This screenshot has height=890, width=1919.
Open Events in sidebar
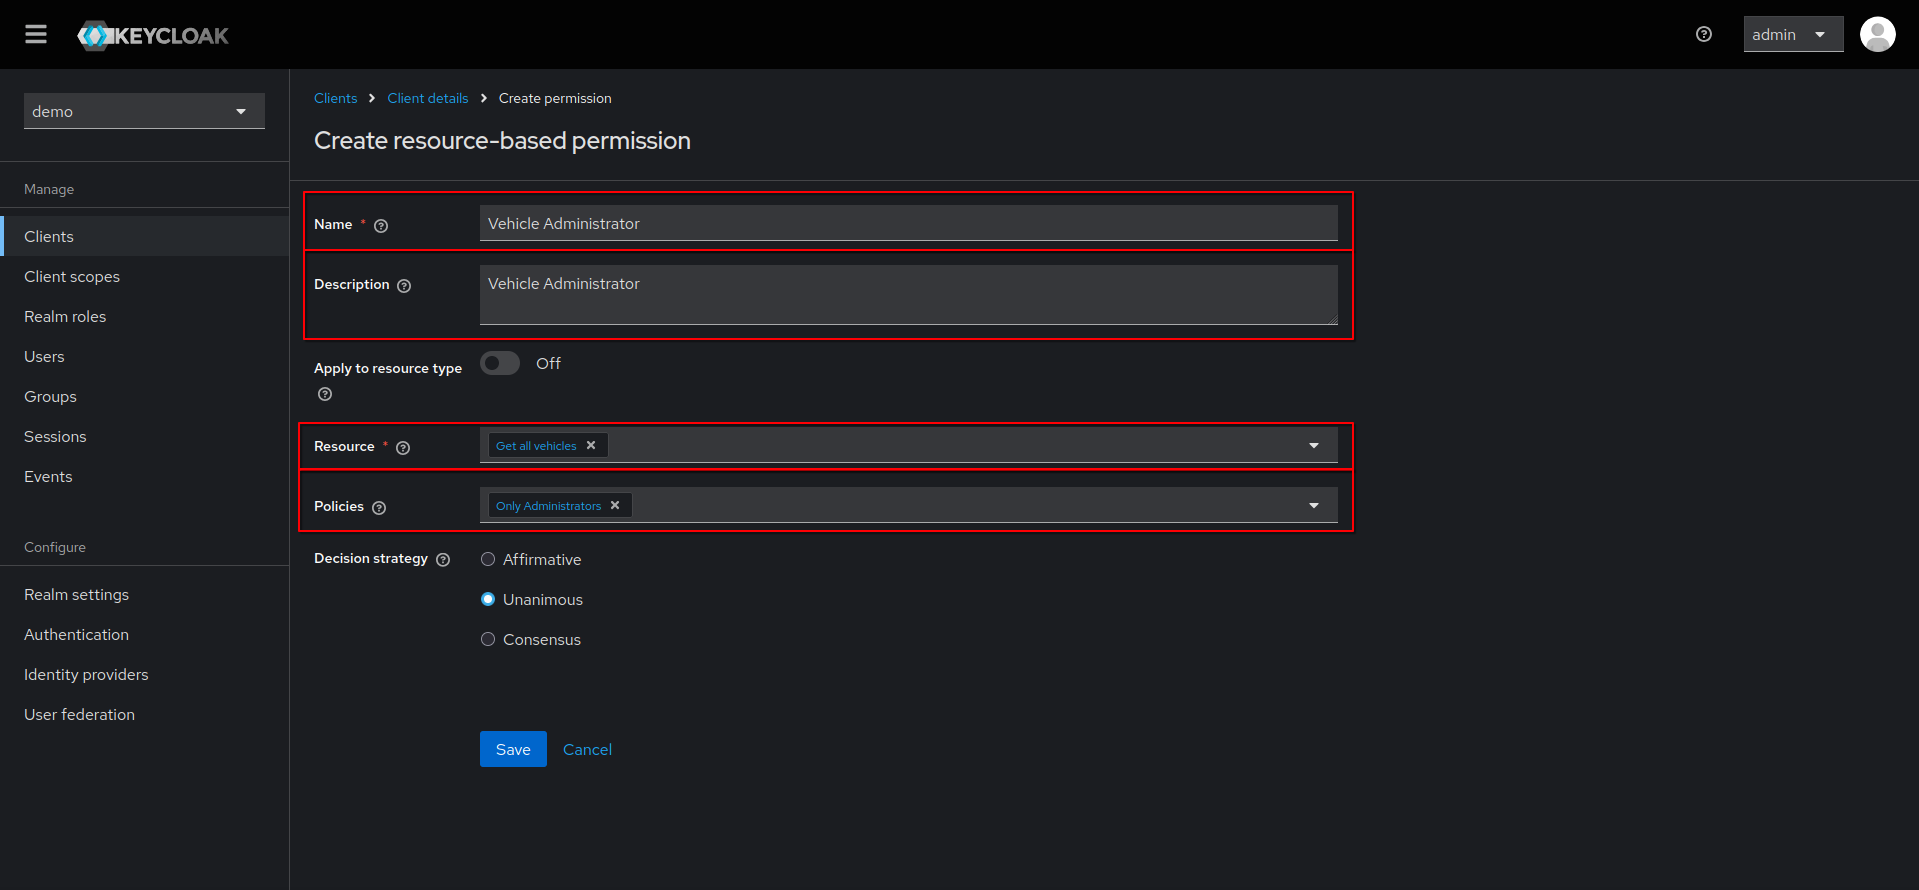(145, 476)
